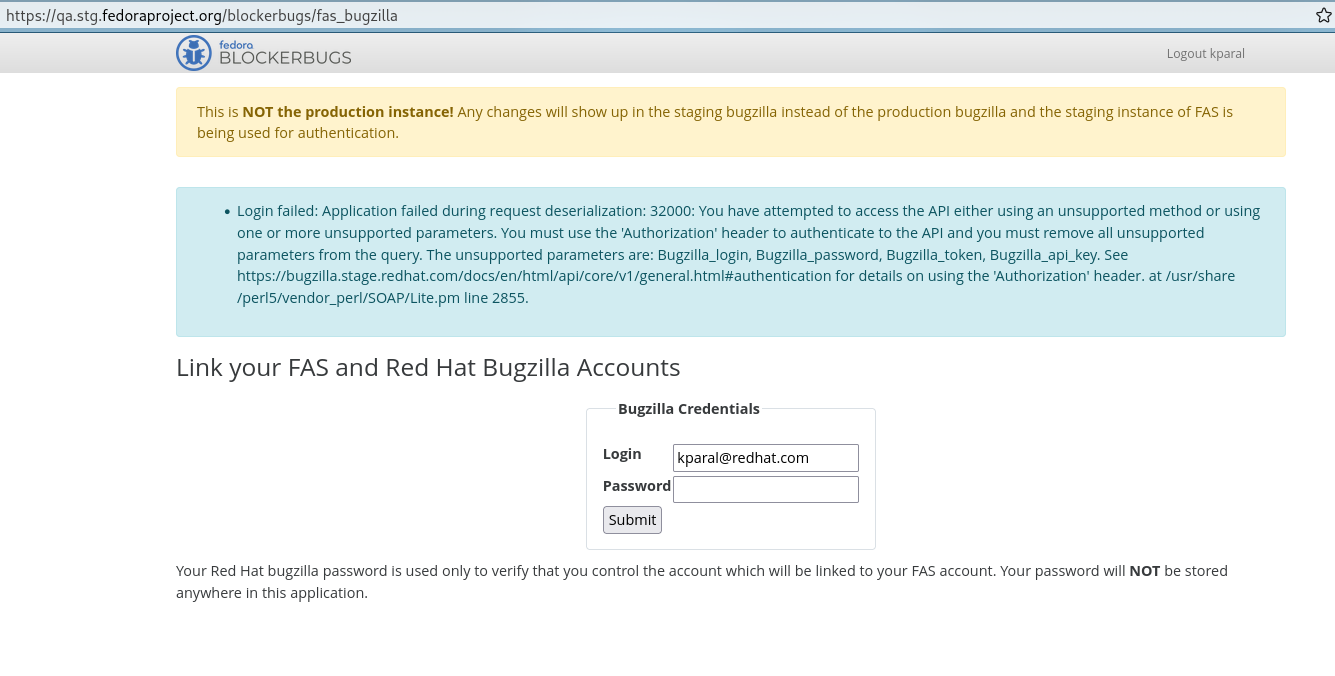Click '/perl5/vendor_perl/SOAP/Lite.pm line 2855' text
Screen dimensions: 1335x676
382,298
